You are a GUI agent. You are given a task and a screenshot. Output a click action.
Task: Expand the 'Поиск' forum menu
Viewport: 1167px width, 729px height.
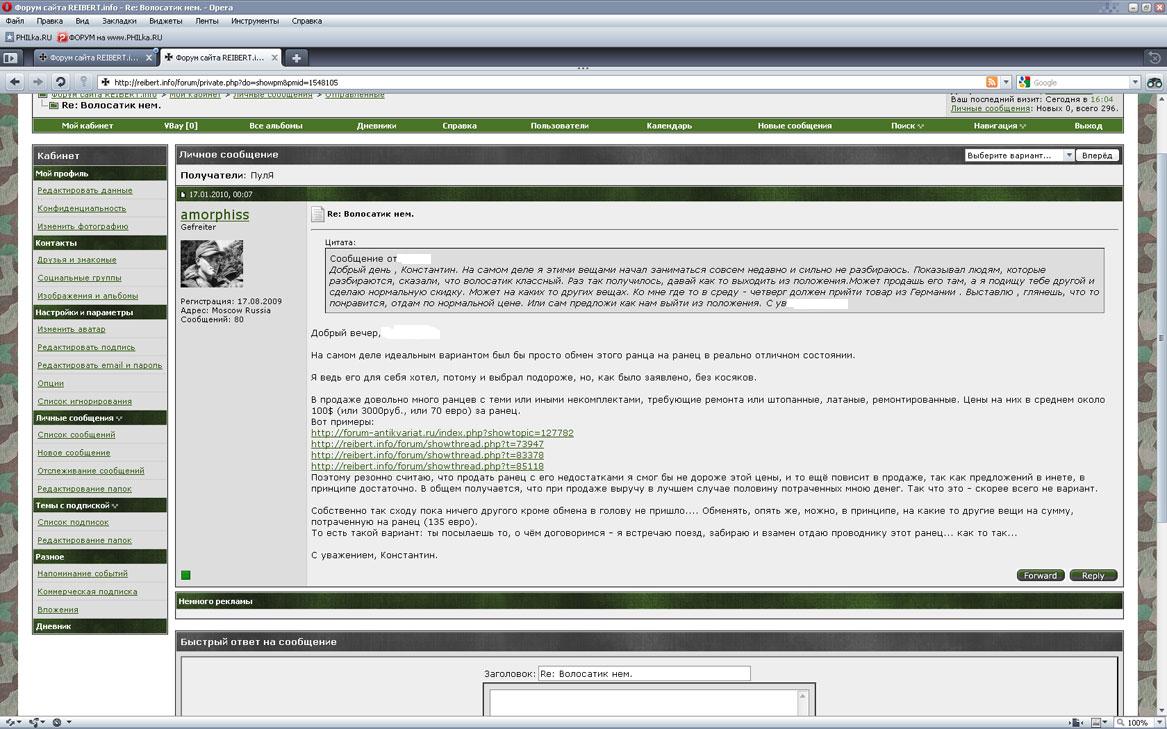(907, 126)
